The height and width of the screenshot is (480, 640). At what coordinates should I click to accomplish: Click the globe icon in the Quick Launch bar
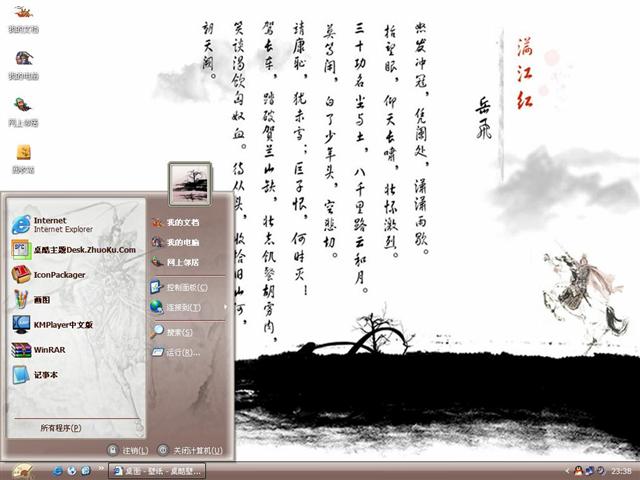72,471
